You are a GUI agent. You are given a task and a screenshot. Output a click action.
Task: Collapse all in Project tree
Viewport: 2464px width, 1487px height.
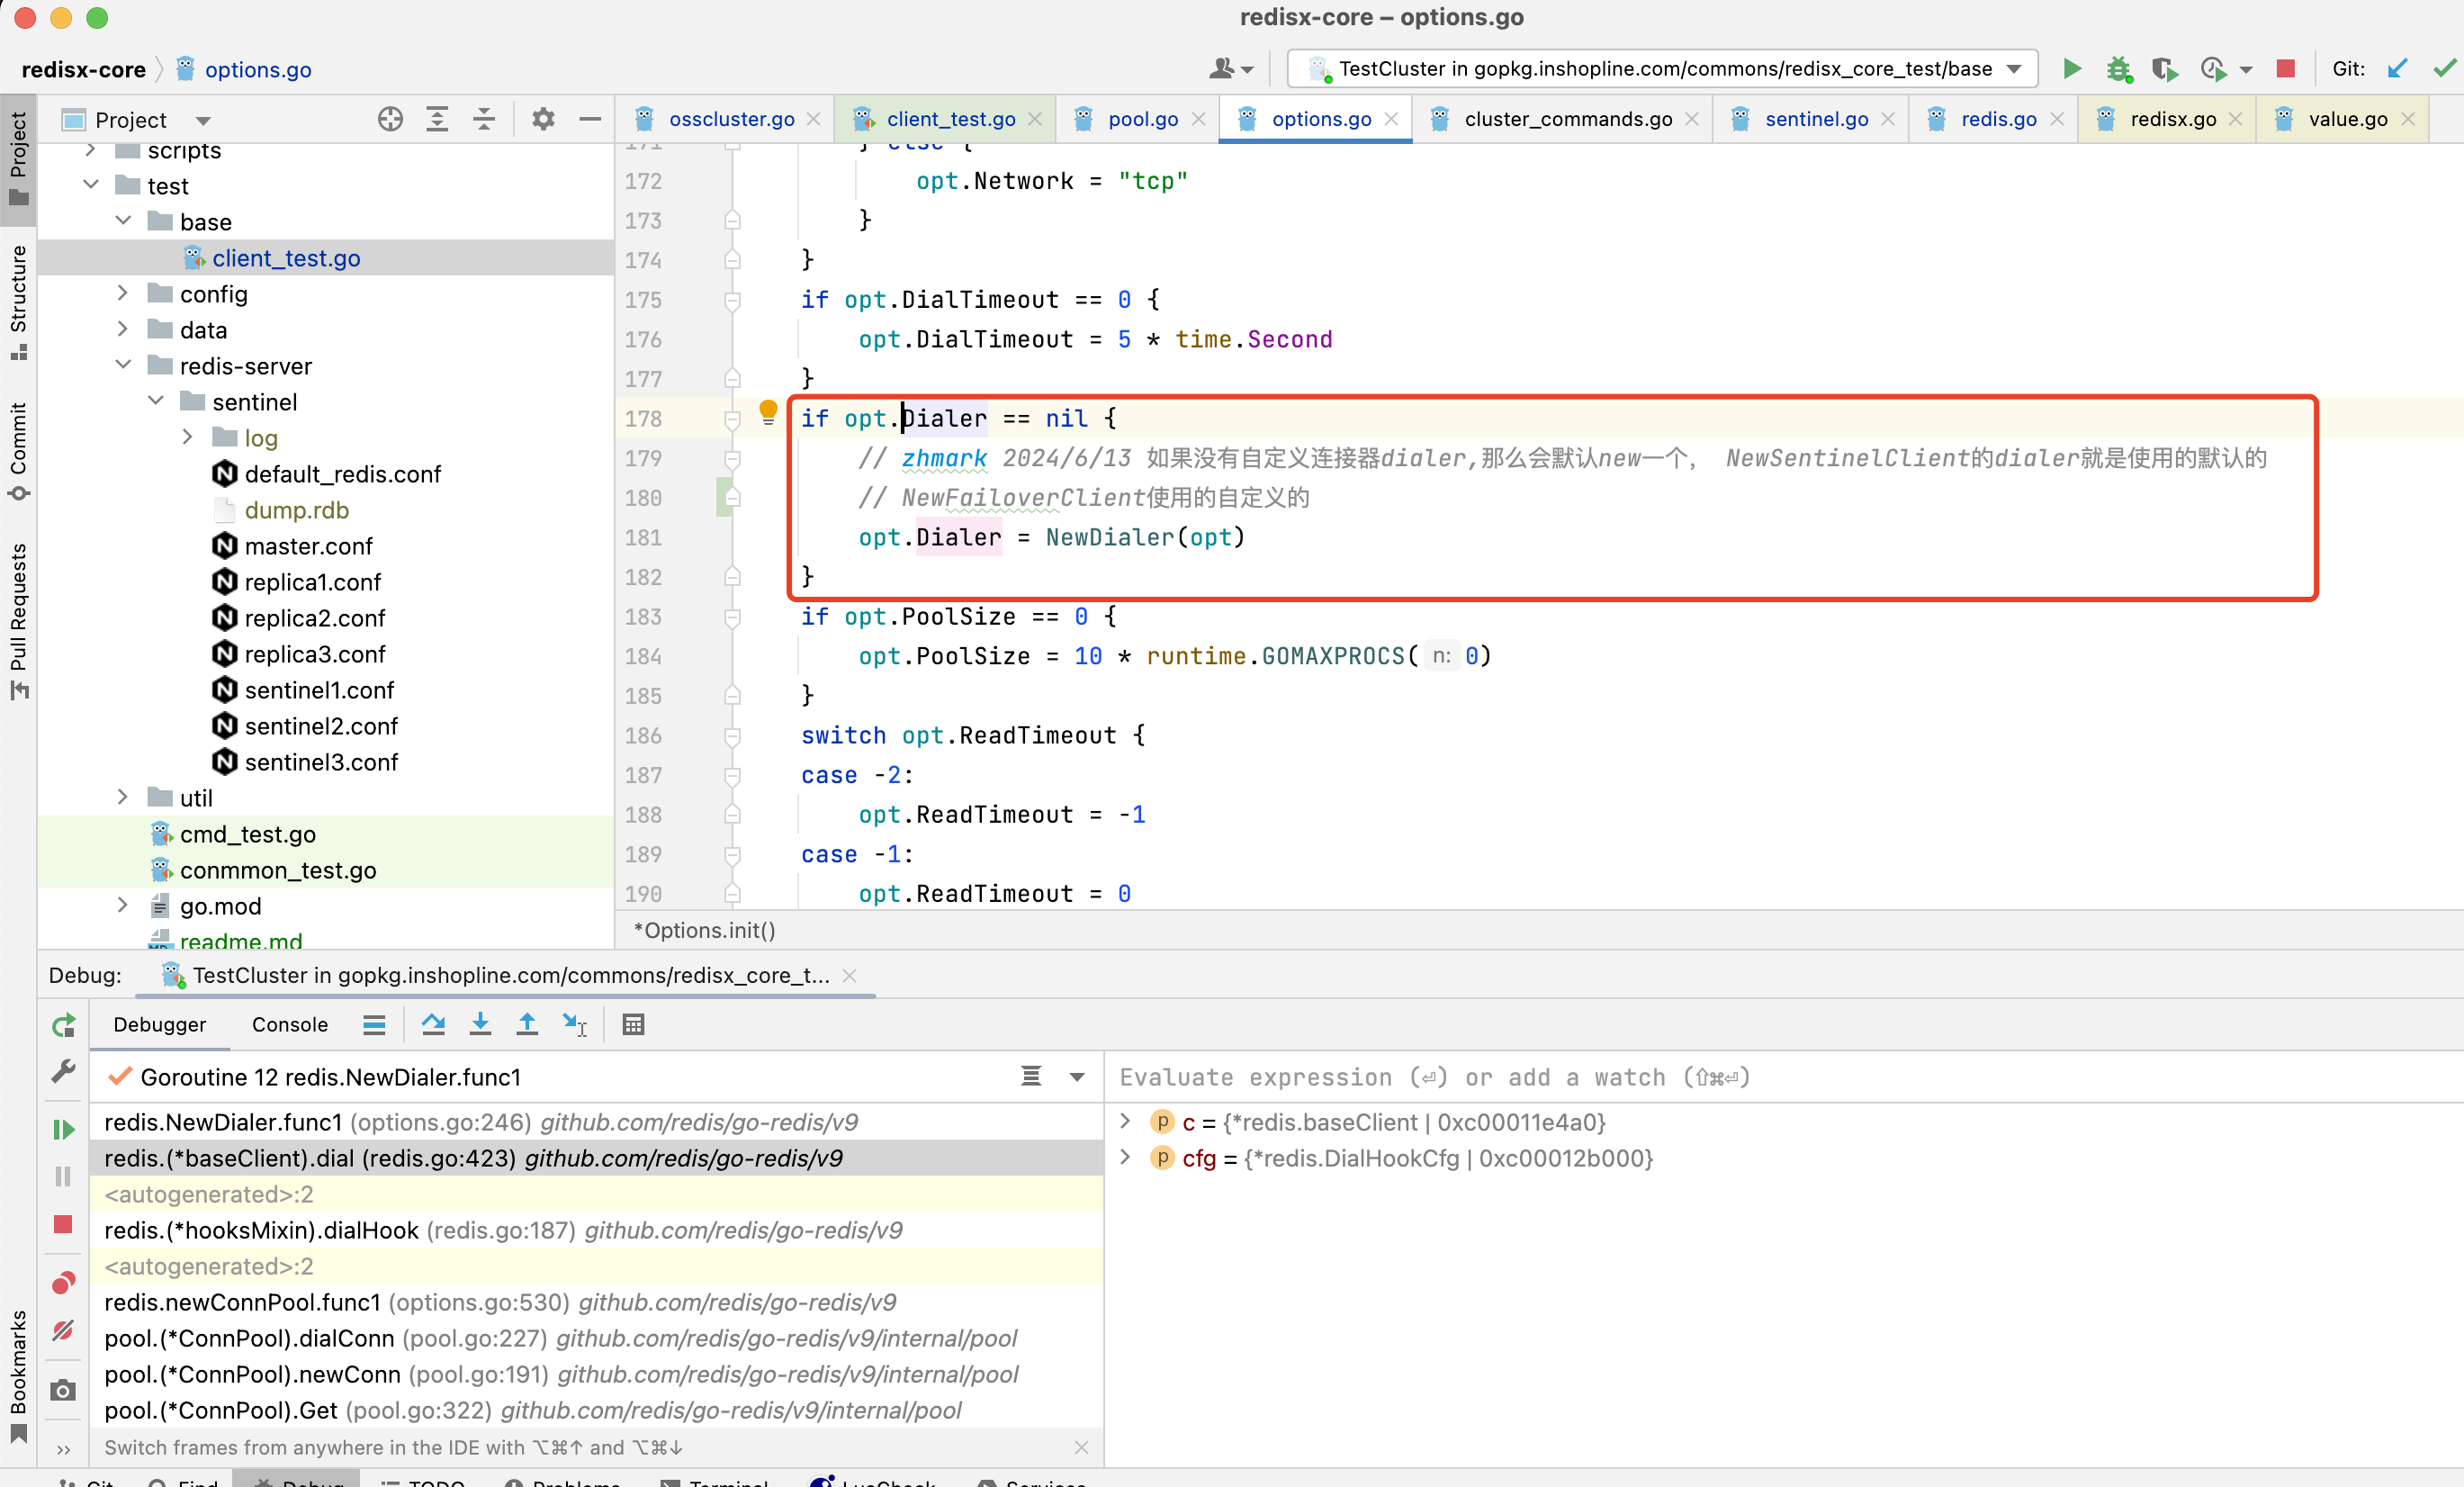pyautogui.click(x=484, y=119)
